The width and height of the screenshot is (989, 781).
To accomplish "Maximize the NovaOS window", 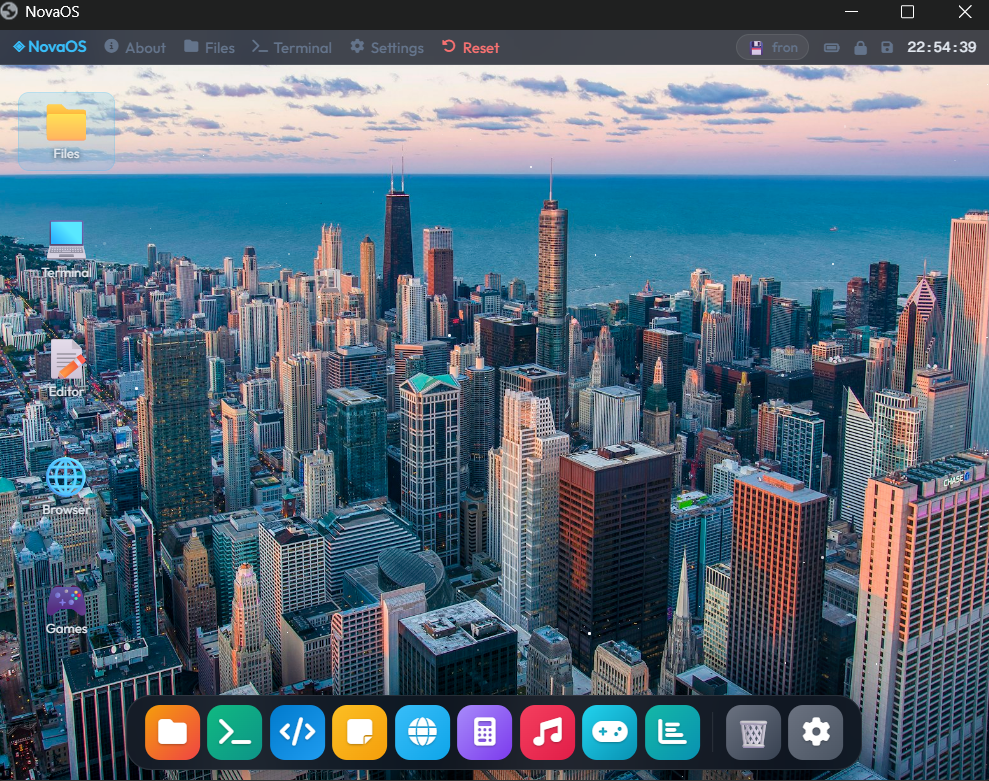I will click(x=907, y=12).
